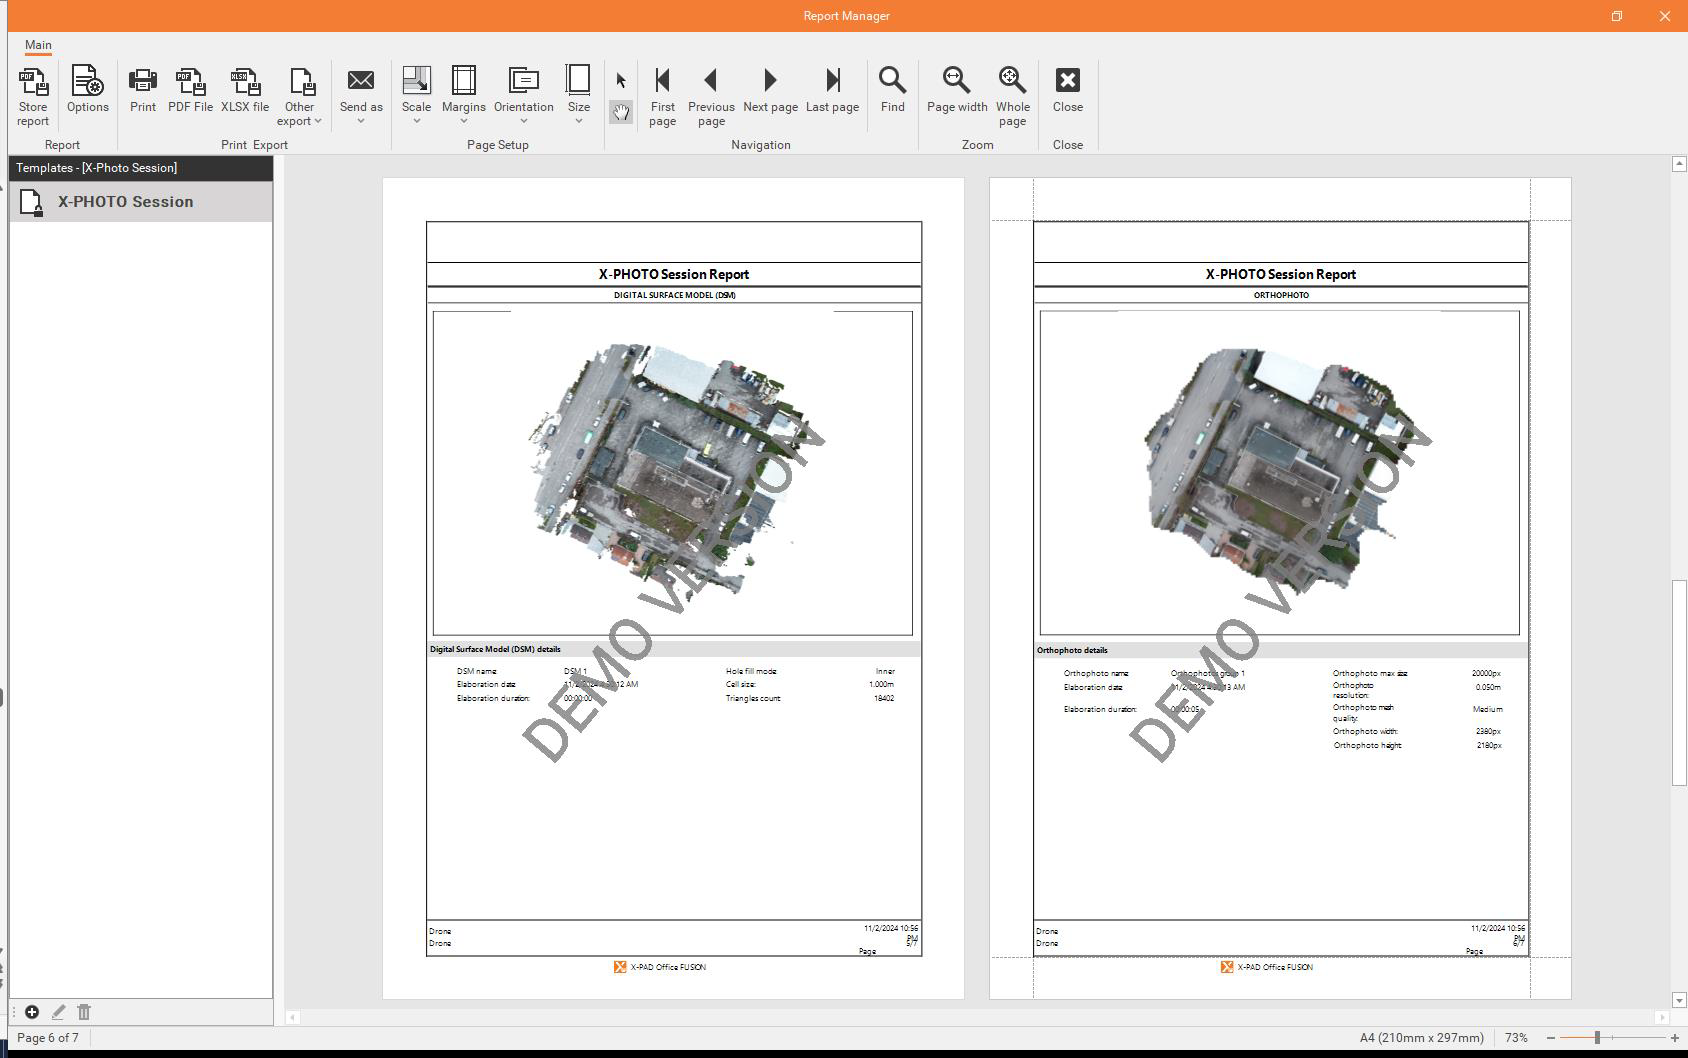Open report Options
The width and height of the screenshot is (1688, 1058).
(88, 90)
